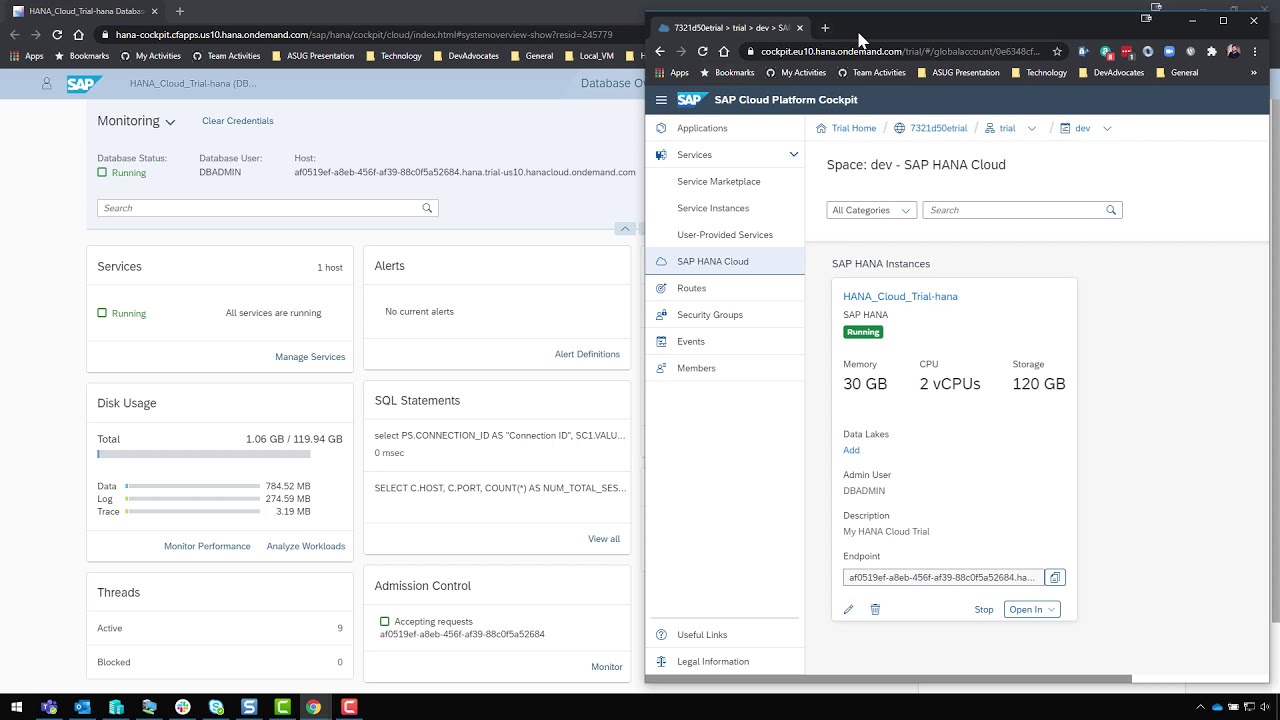1280x720 pixels.
Task: Select Service Instances in sidebar
Action: click(x=725, y=208)
